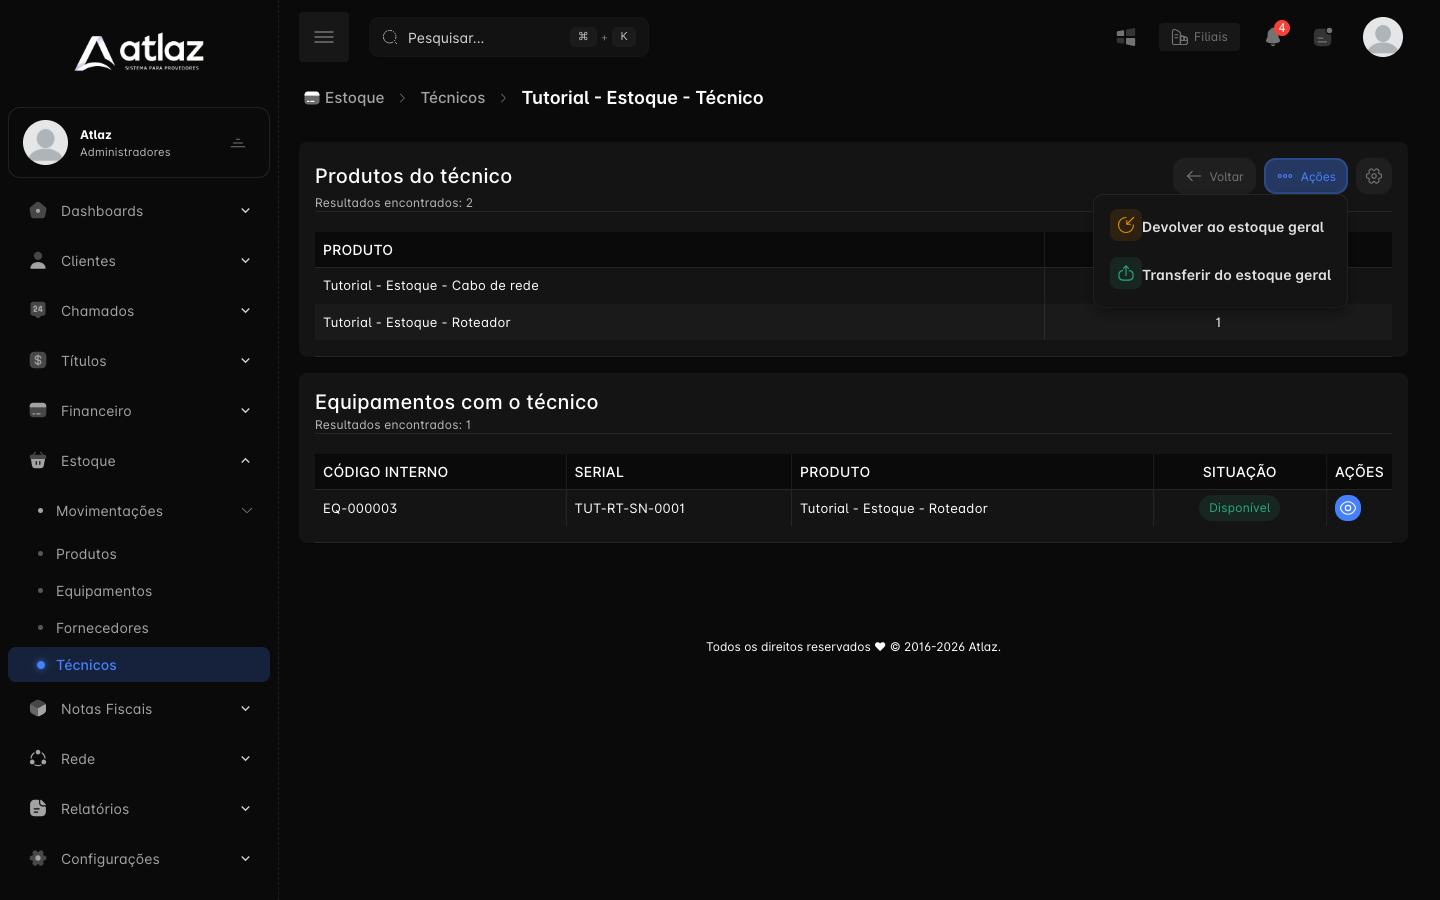The image size is (1440, 900).
Task: Open the Filiais button
Action: click(x=1199, y=37)
